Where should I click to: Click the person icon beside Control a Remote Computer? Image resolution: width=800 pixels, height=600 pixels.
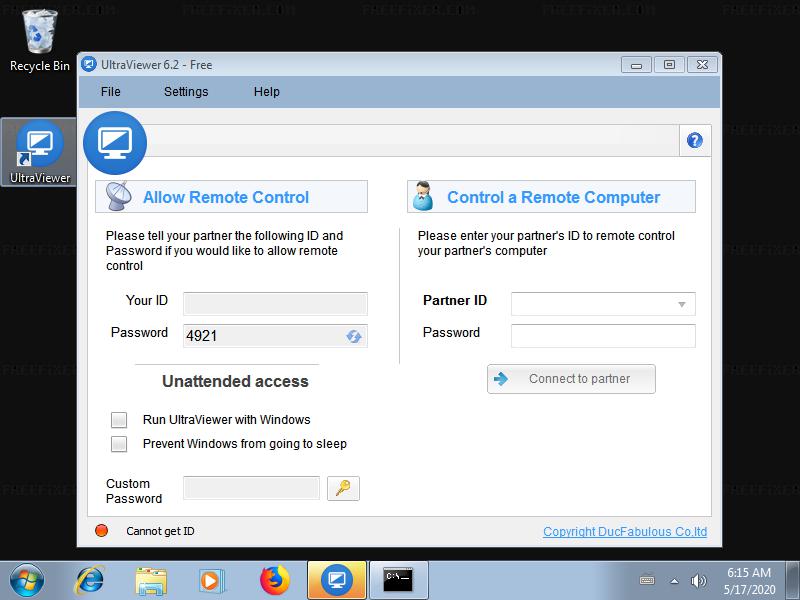[423, 196]
